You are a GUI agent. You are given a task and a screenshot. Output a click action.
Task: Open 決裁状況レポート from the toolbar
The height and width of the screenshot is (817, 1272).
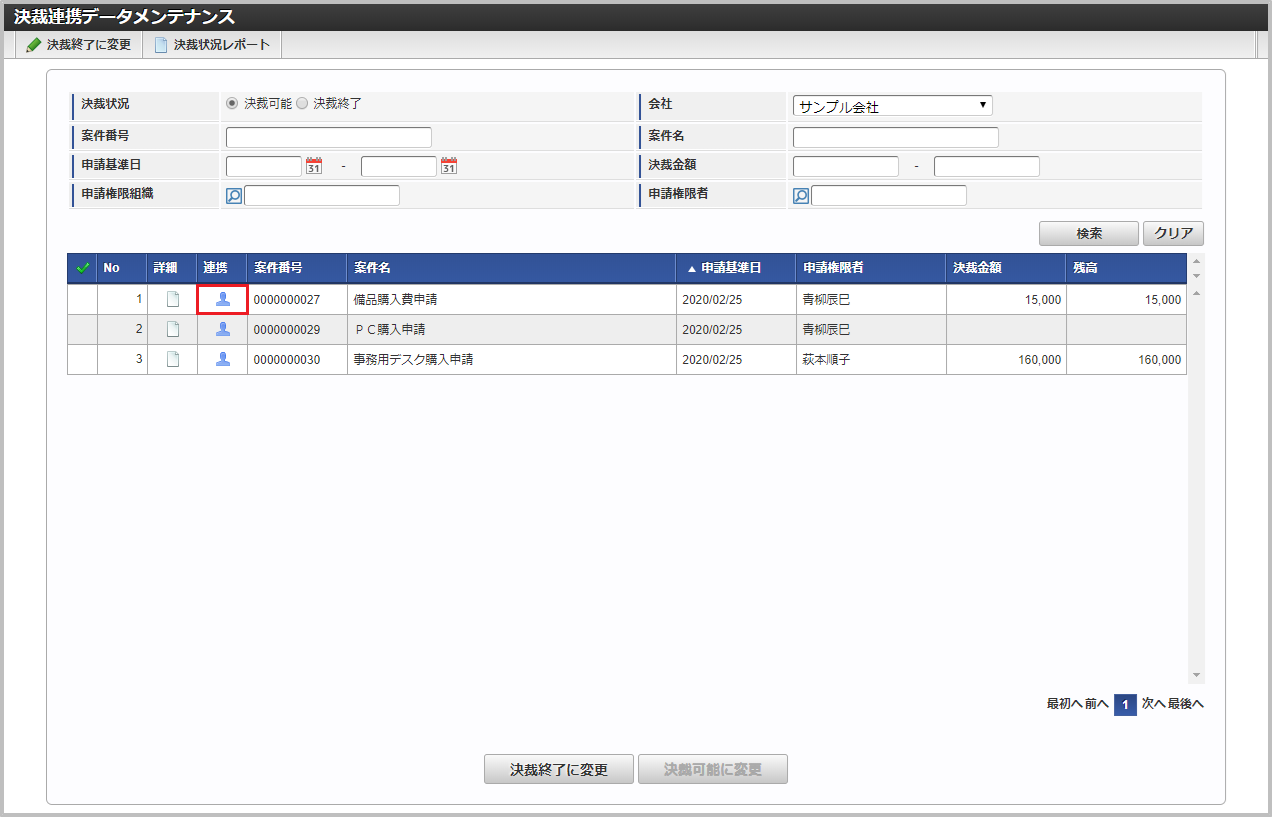click(x=212, y=45)
